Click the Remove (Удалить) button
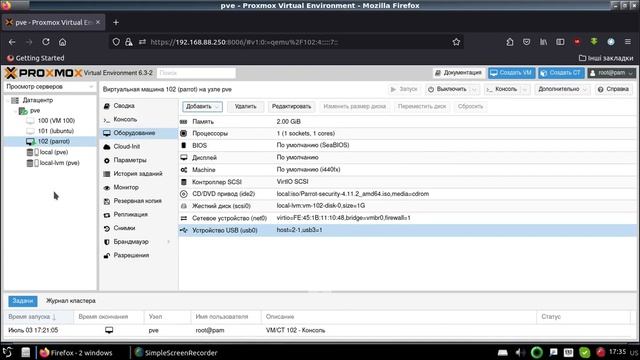Screen dimensions: 640x360 point(245,107)
